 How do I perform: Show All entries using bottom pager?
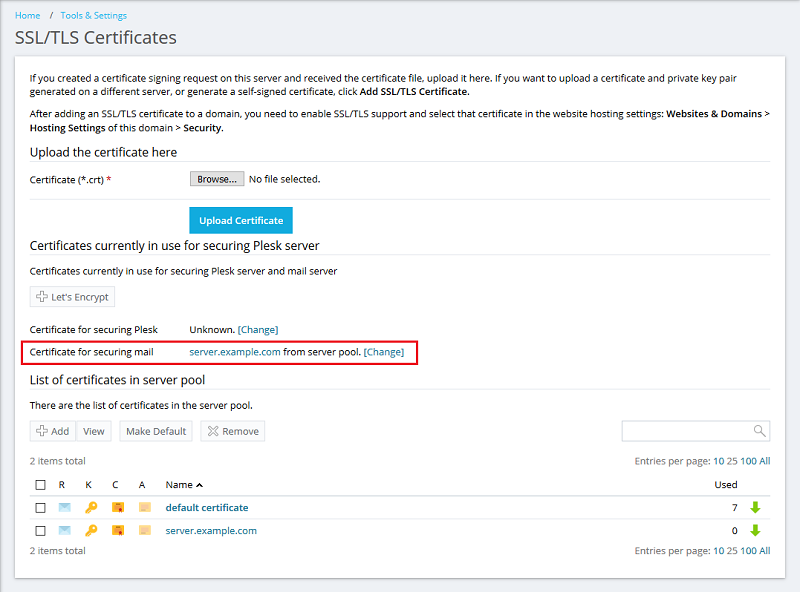764,551
